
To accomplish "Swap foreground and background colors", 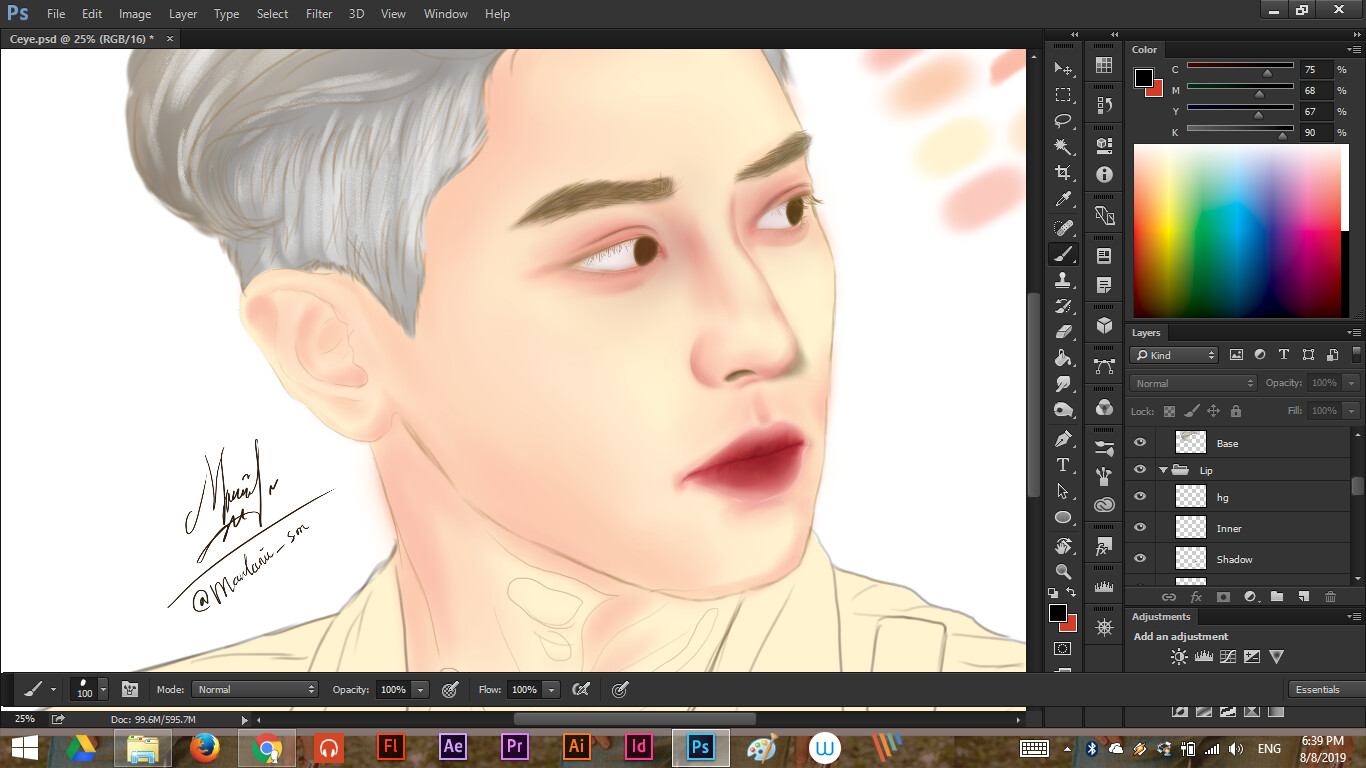I will tap(1072, 593).
